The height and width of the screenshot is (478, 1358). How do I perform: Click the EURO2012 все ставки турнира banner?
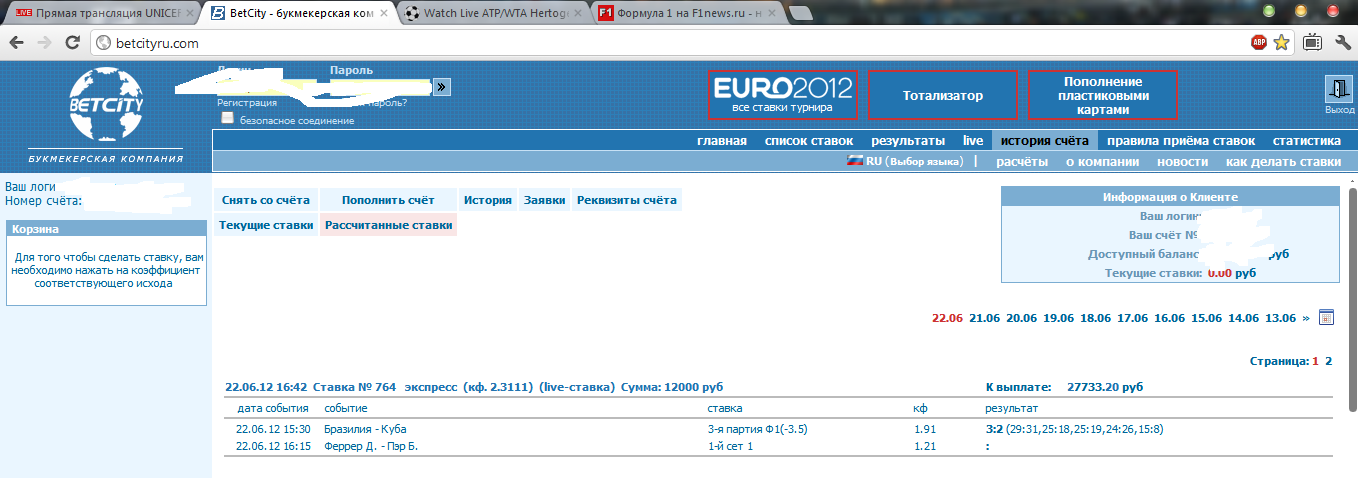tap(783, 94)
